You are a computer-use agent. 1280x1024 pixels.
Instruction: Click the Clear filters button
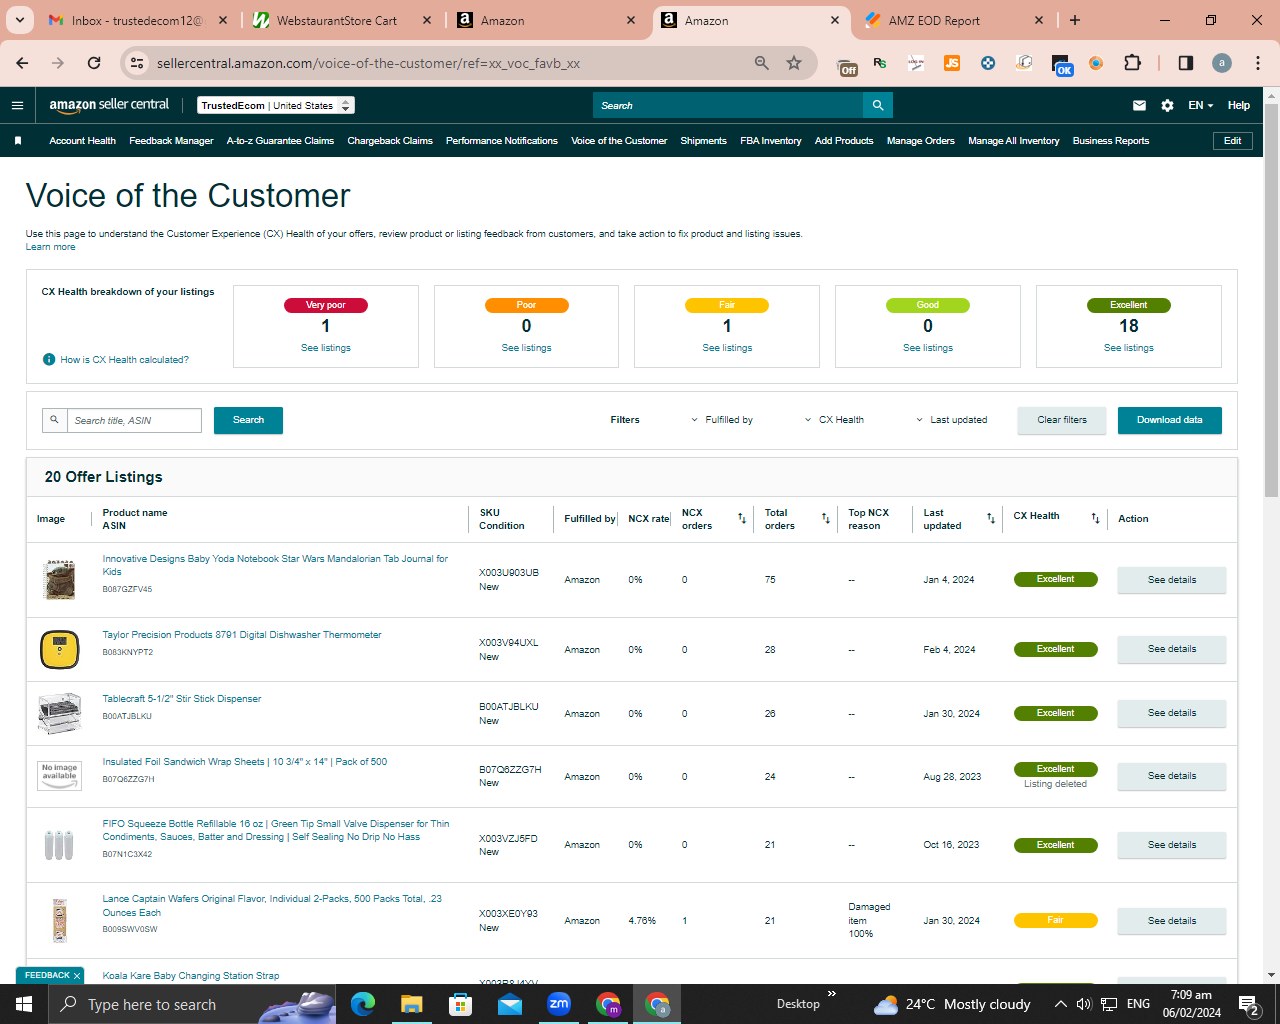[1062, 420]
